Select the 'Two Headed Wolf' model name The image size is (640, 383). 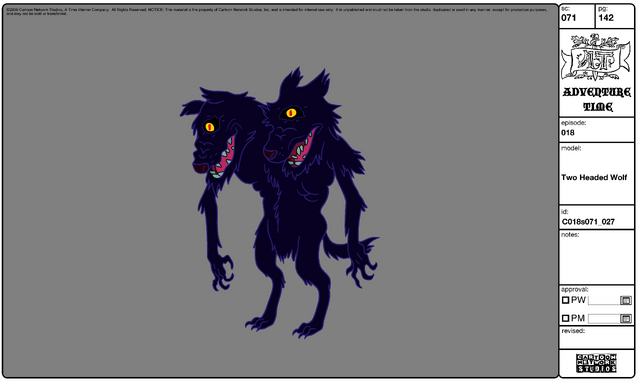tap(594, 178)
